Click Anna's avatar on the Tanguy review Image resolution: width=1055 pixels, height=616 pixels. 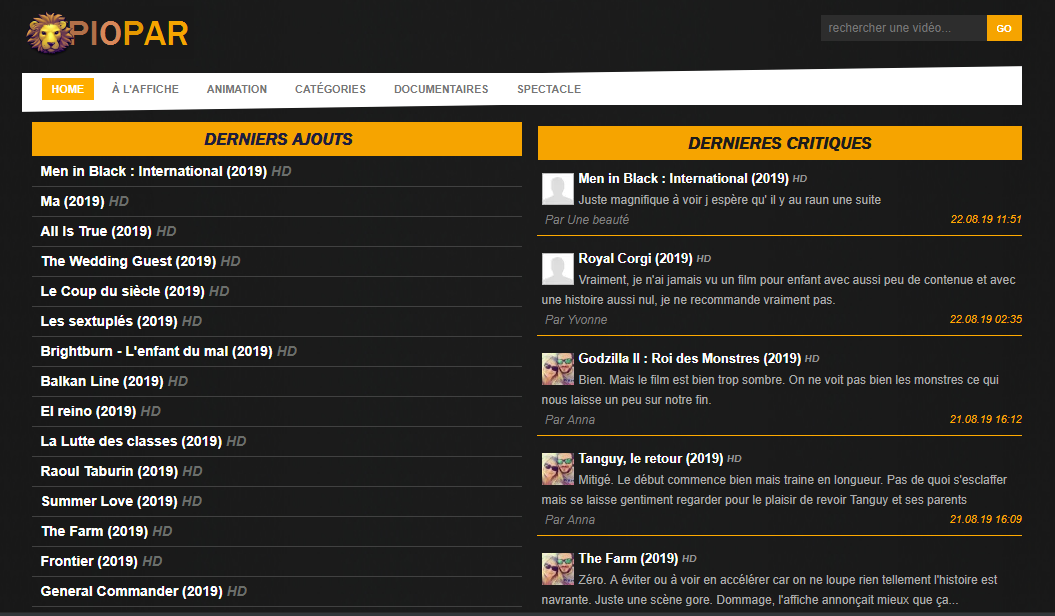[x=558, y=469]
